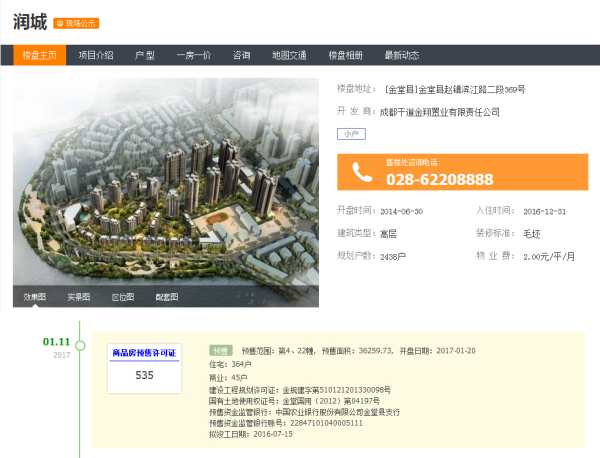Show the 区位图 image category
The width and height of the screenshot is (600, 458).
[x=122, y=297]
